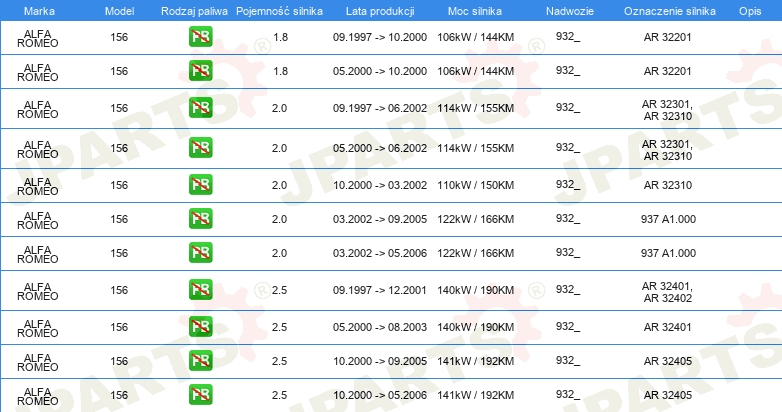Click petrol fuel icon in 09.1997 -> 10.2000 row
This screenshot has width=782, height=412.
pyautogui.click(x=200, y=37)
